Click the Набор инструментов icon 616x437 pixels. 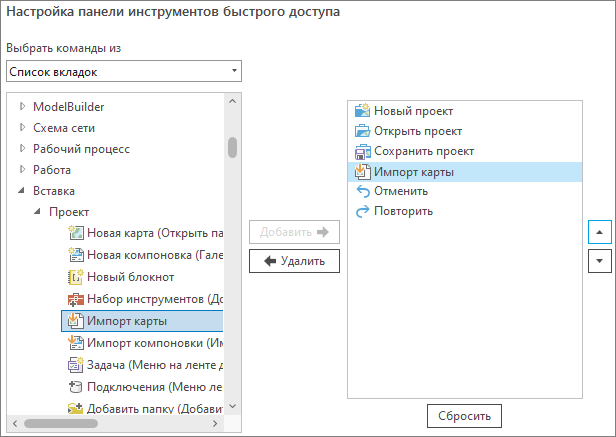coord(75,299)
